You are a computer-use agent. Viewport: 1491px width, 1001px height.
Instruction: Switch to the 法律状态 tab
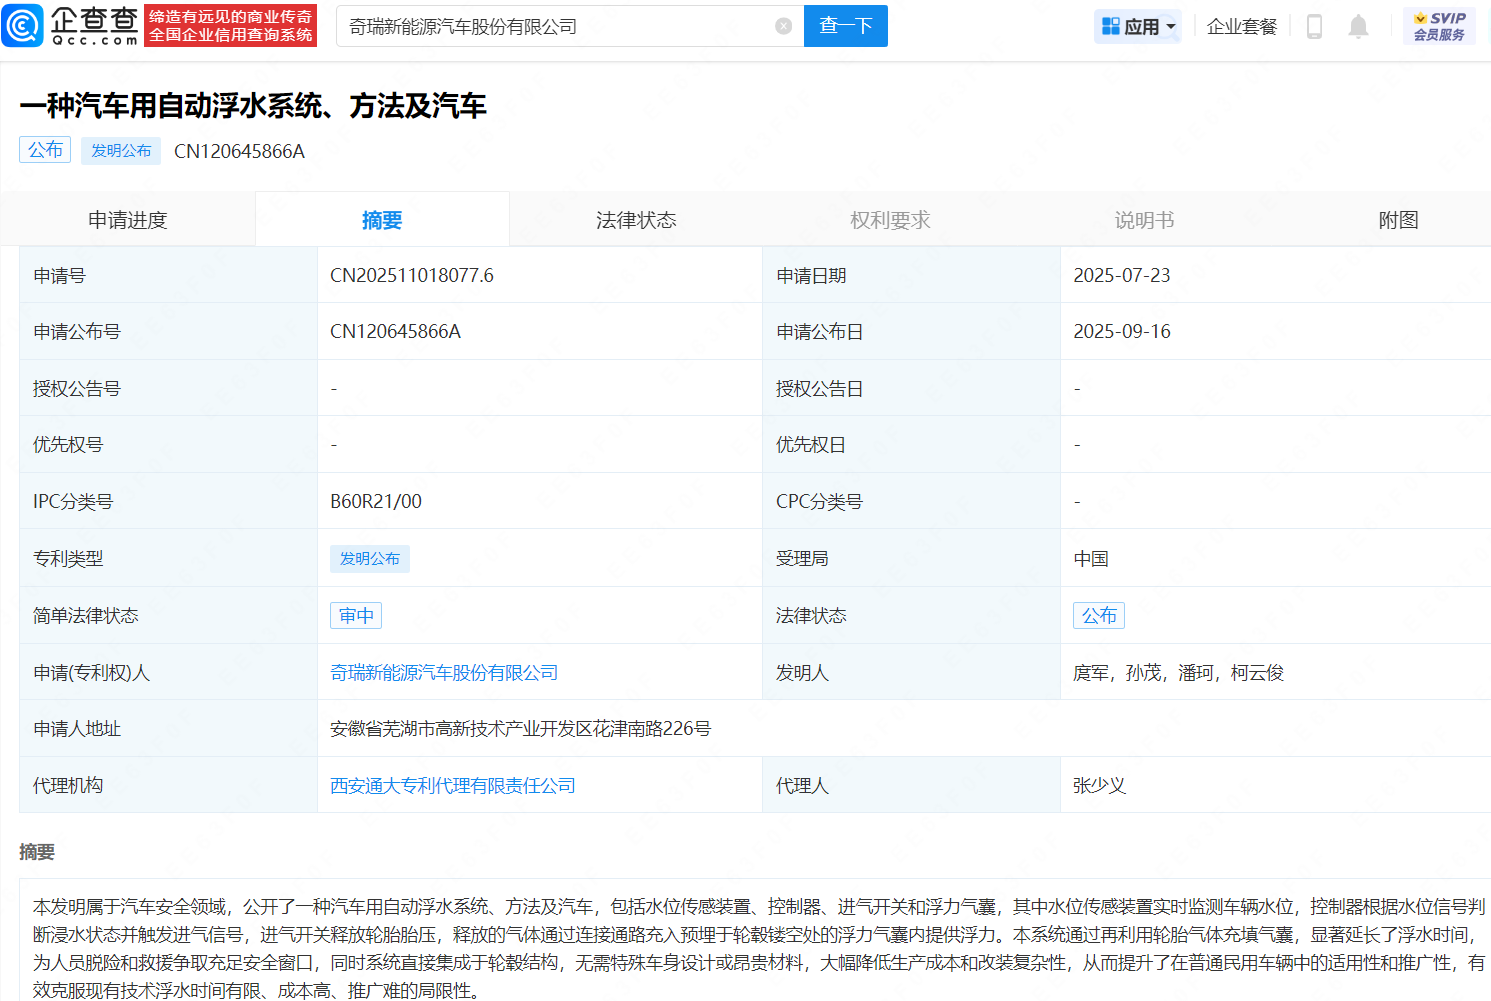click(x=636, y=220)
